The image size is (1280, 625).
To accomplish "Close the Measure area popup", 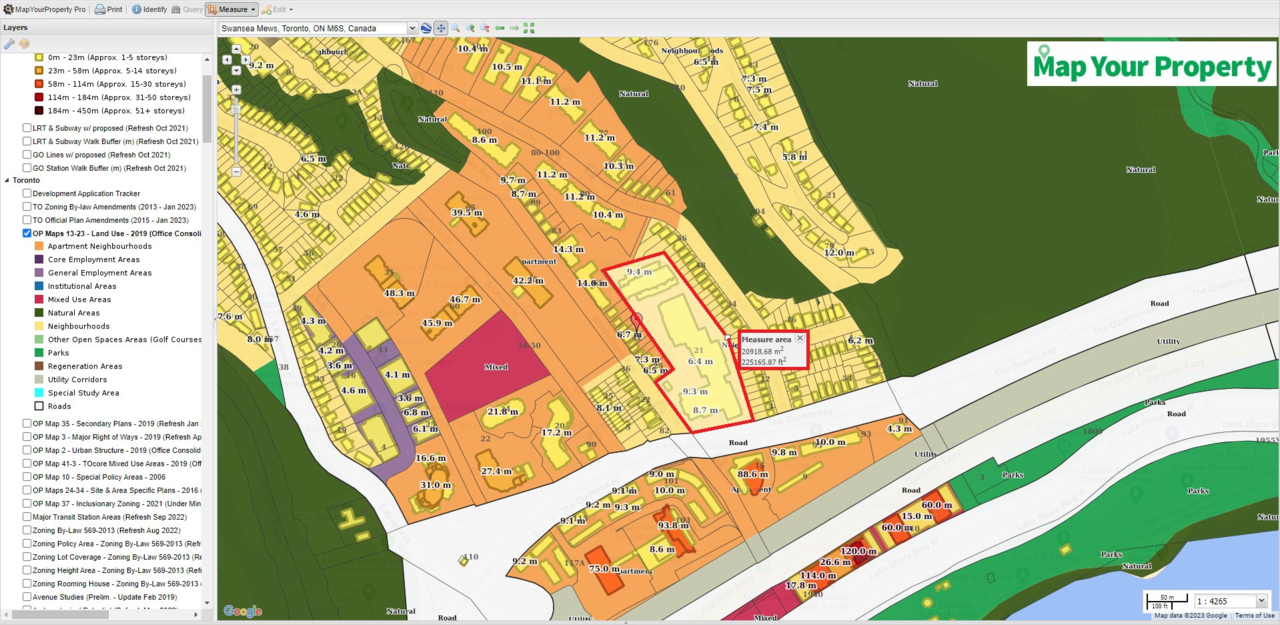I will pos(799,338).
